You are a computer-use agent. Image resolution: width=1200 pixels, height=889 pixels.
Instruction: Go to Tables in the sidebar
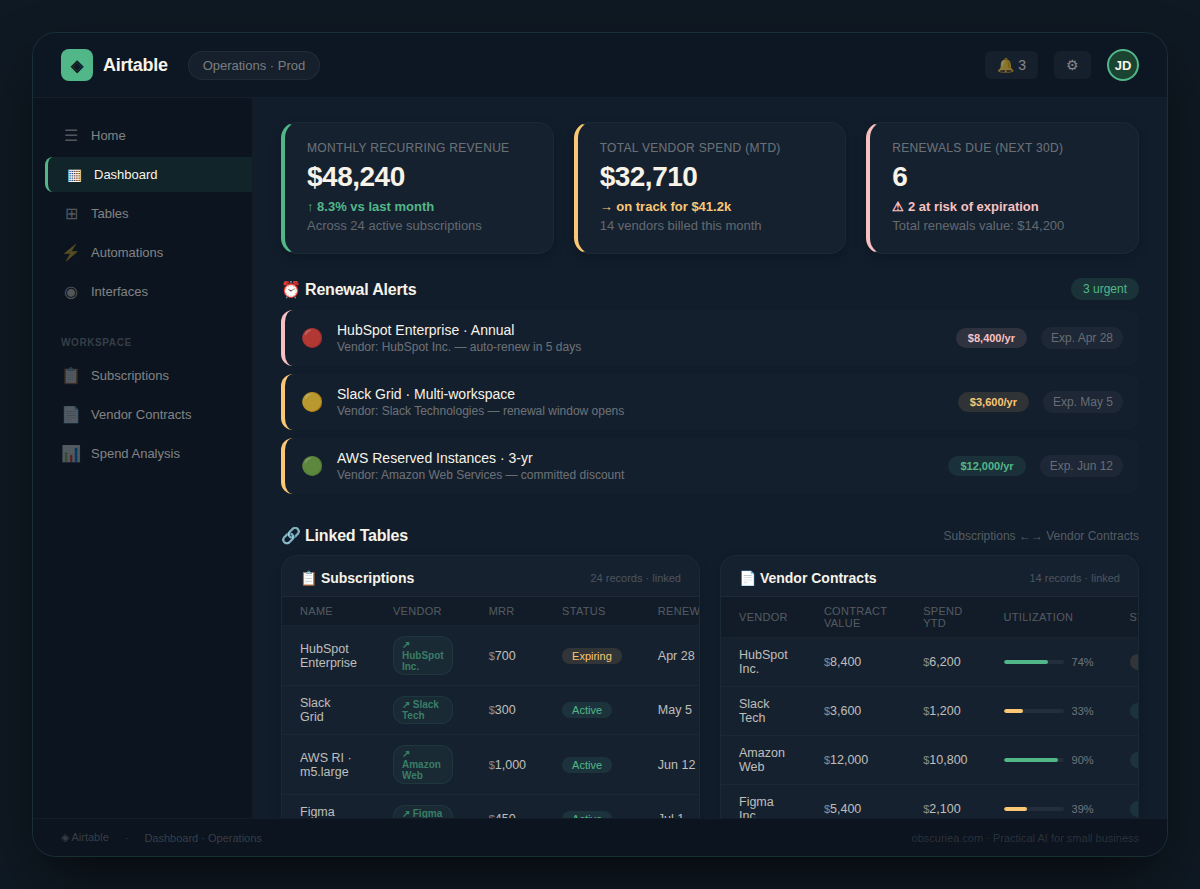[148, 213]
